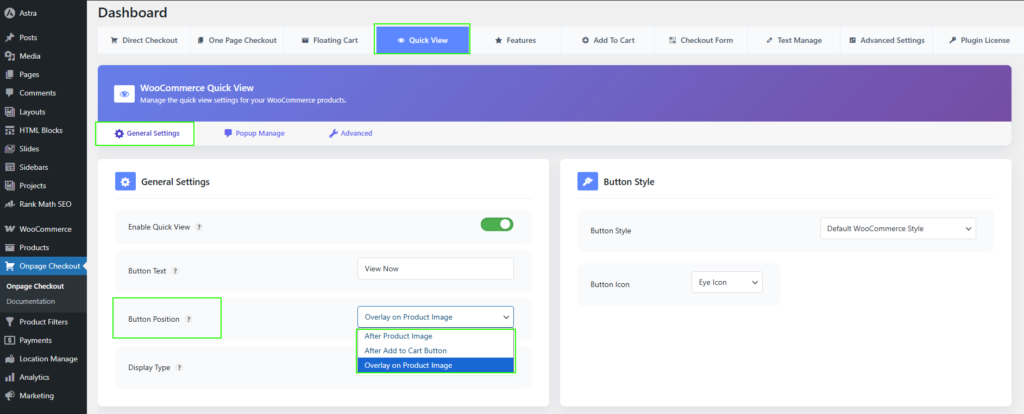Open the Popup Manage sub-tab

(254, 133)
